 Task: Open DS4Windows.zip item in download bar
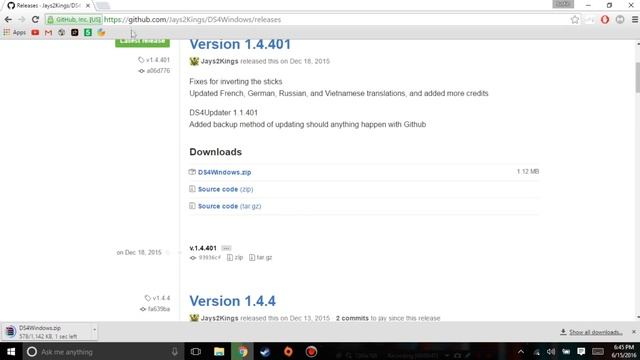click(x=46, y=332)
